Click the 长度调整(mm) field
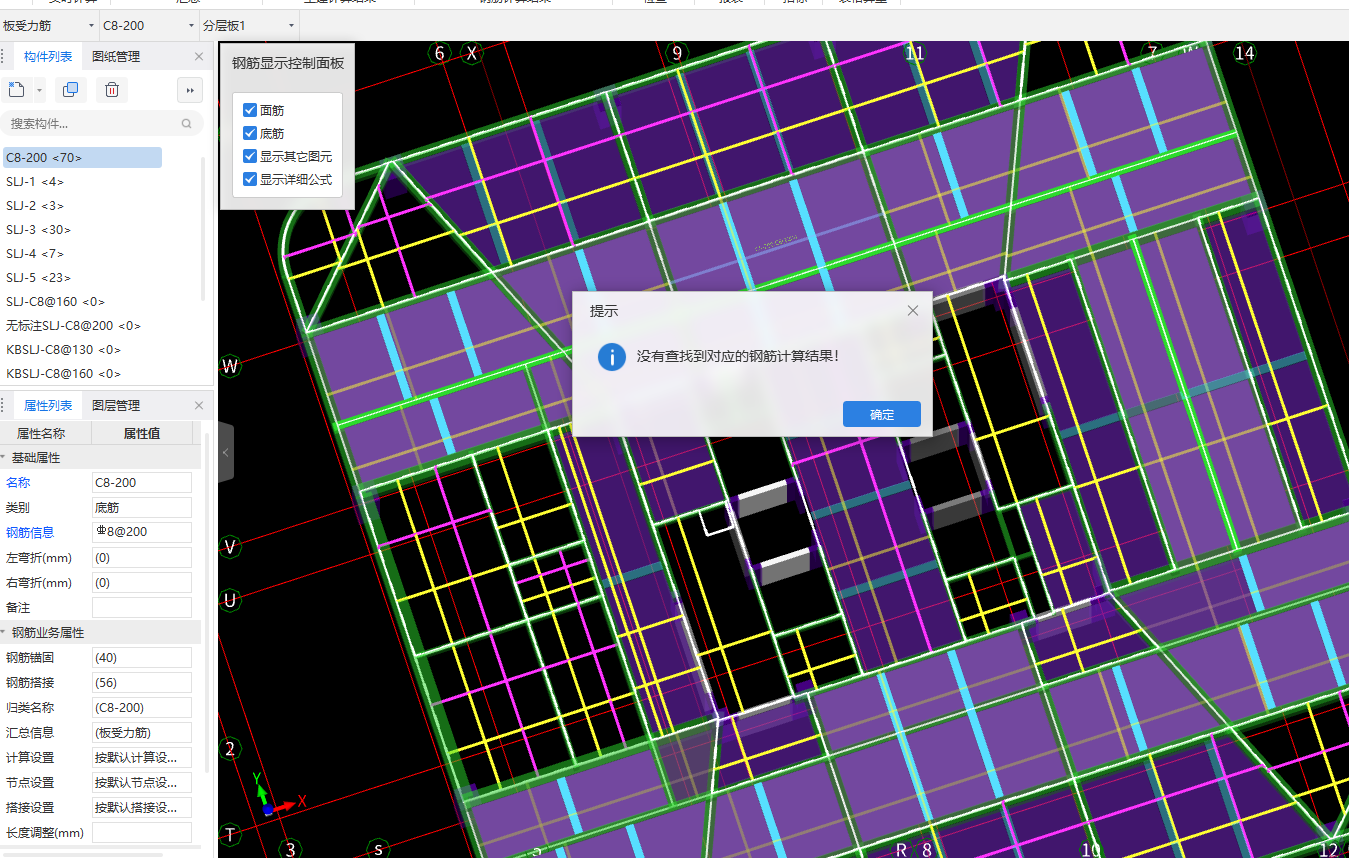 [x=141, y=832]
